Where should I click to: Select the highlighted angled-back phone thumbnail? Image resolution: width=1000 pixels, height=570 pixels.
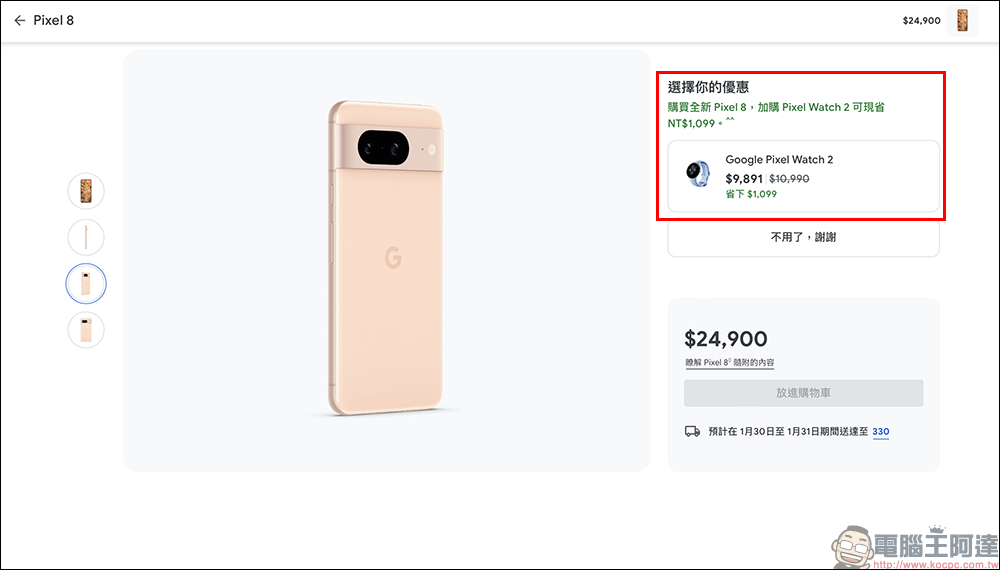(x=86, y=284)
